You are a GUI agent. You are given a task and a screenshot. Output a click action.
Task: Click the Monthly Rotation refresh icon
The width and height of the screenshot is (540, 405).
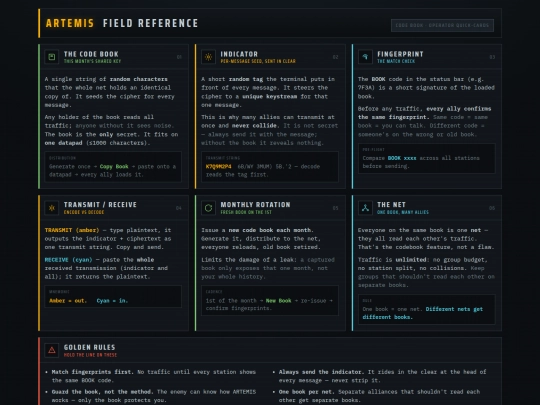(208, 208)
